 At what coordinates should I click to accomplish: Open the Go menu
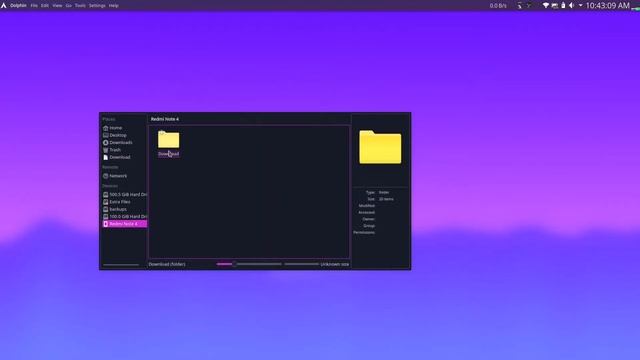pos(68,6)
